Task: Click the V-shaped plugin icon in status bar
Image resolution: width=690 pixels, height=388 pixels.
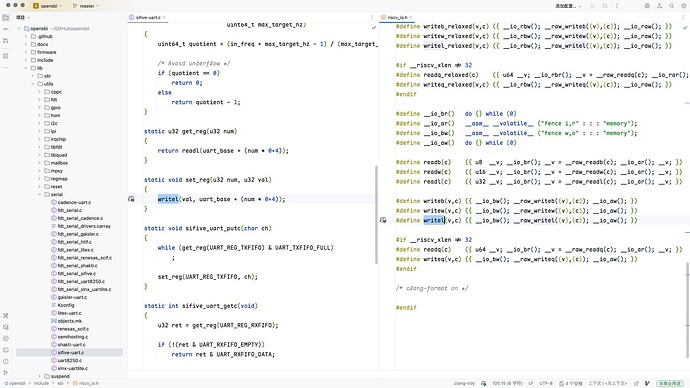Action: tap(647, 384)
